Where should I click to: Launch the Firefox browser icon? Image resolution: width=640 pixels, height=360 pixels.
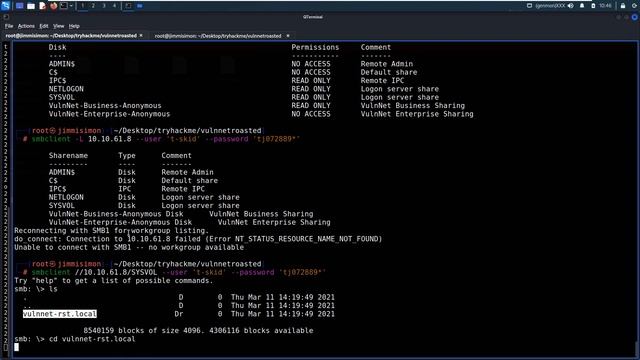point(53,6)
